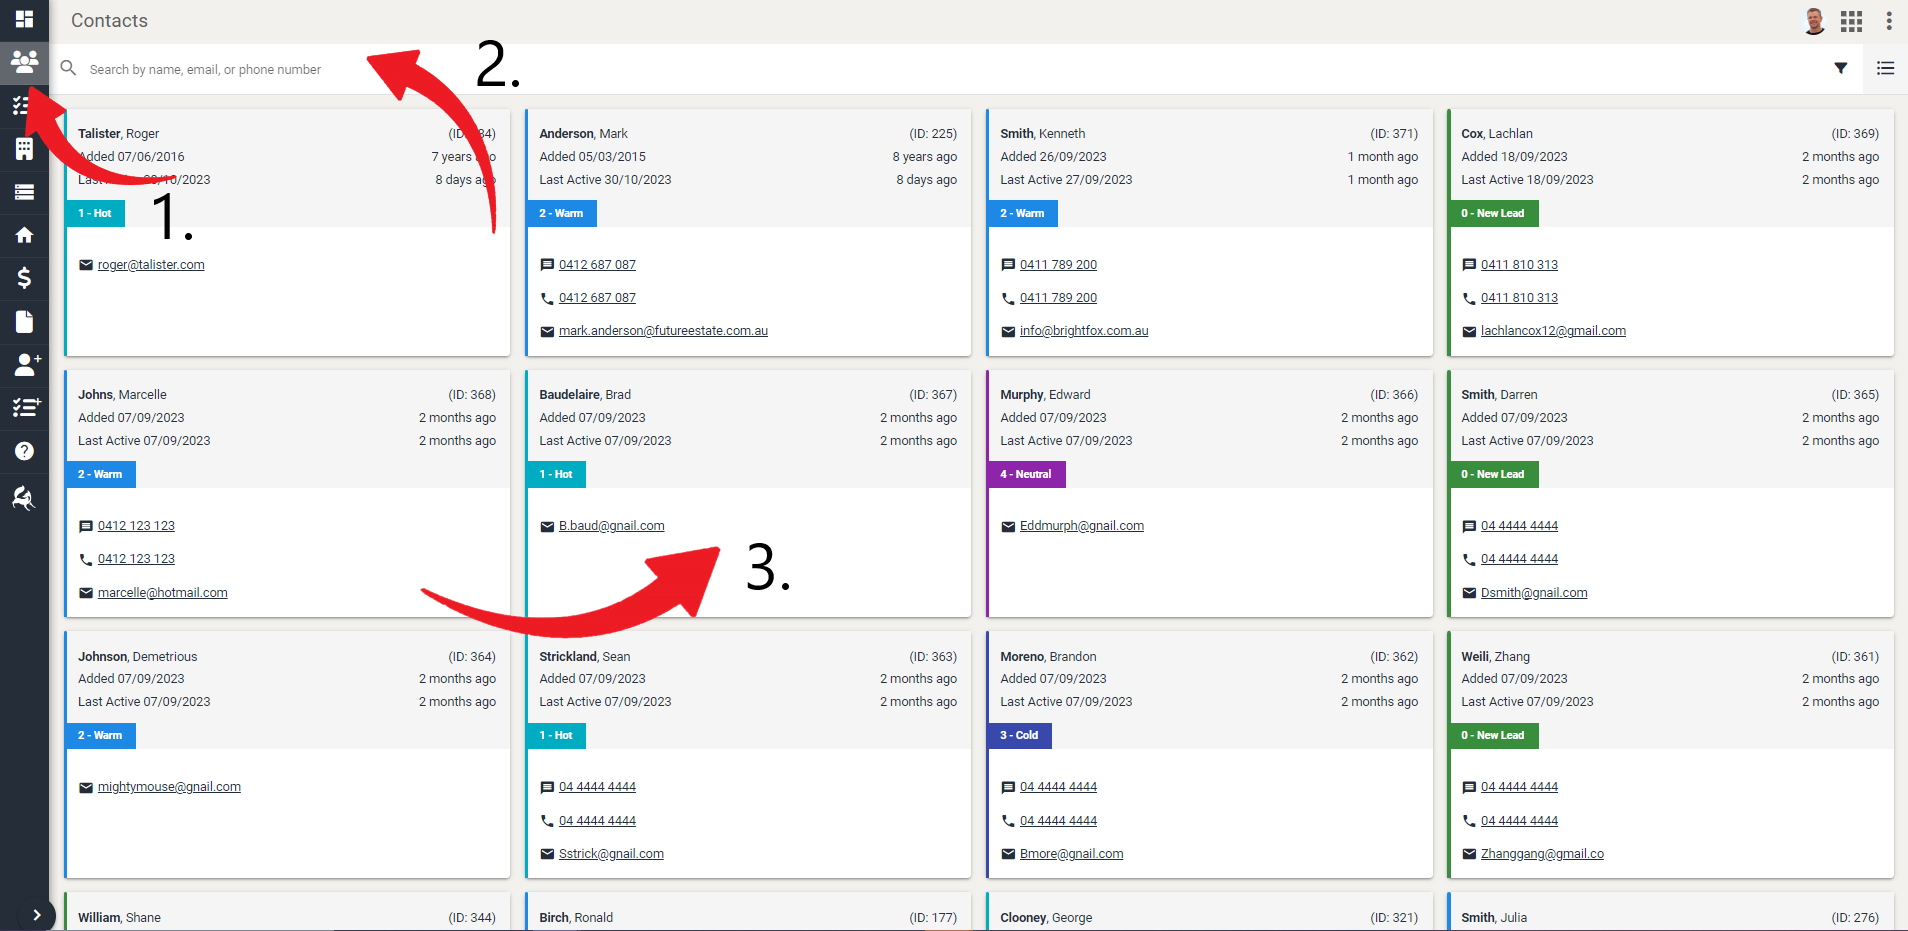Click the user profile avatar
1908x931 pixels.
point(1814,21)
